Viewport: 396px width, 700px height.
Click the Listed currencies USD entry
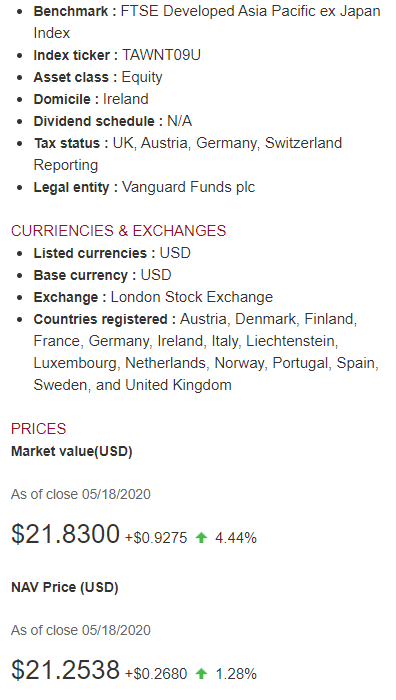pos(112,253)
